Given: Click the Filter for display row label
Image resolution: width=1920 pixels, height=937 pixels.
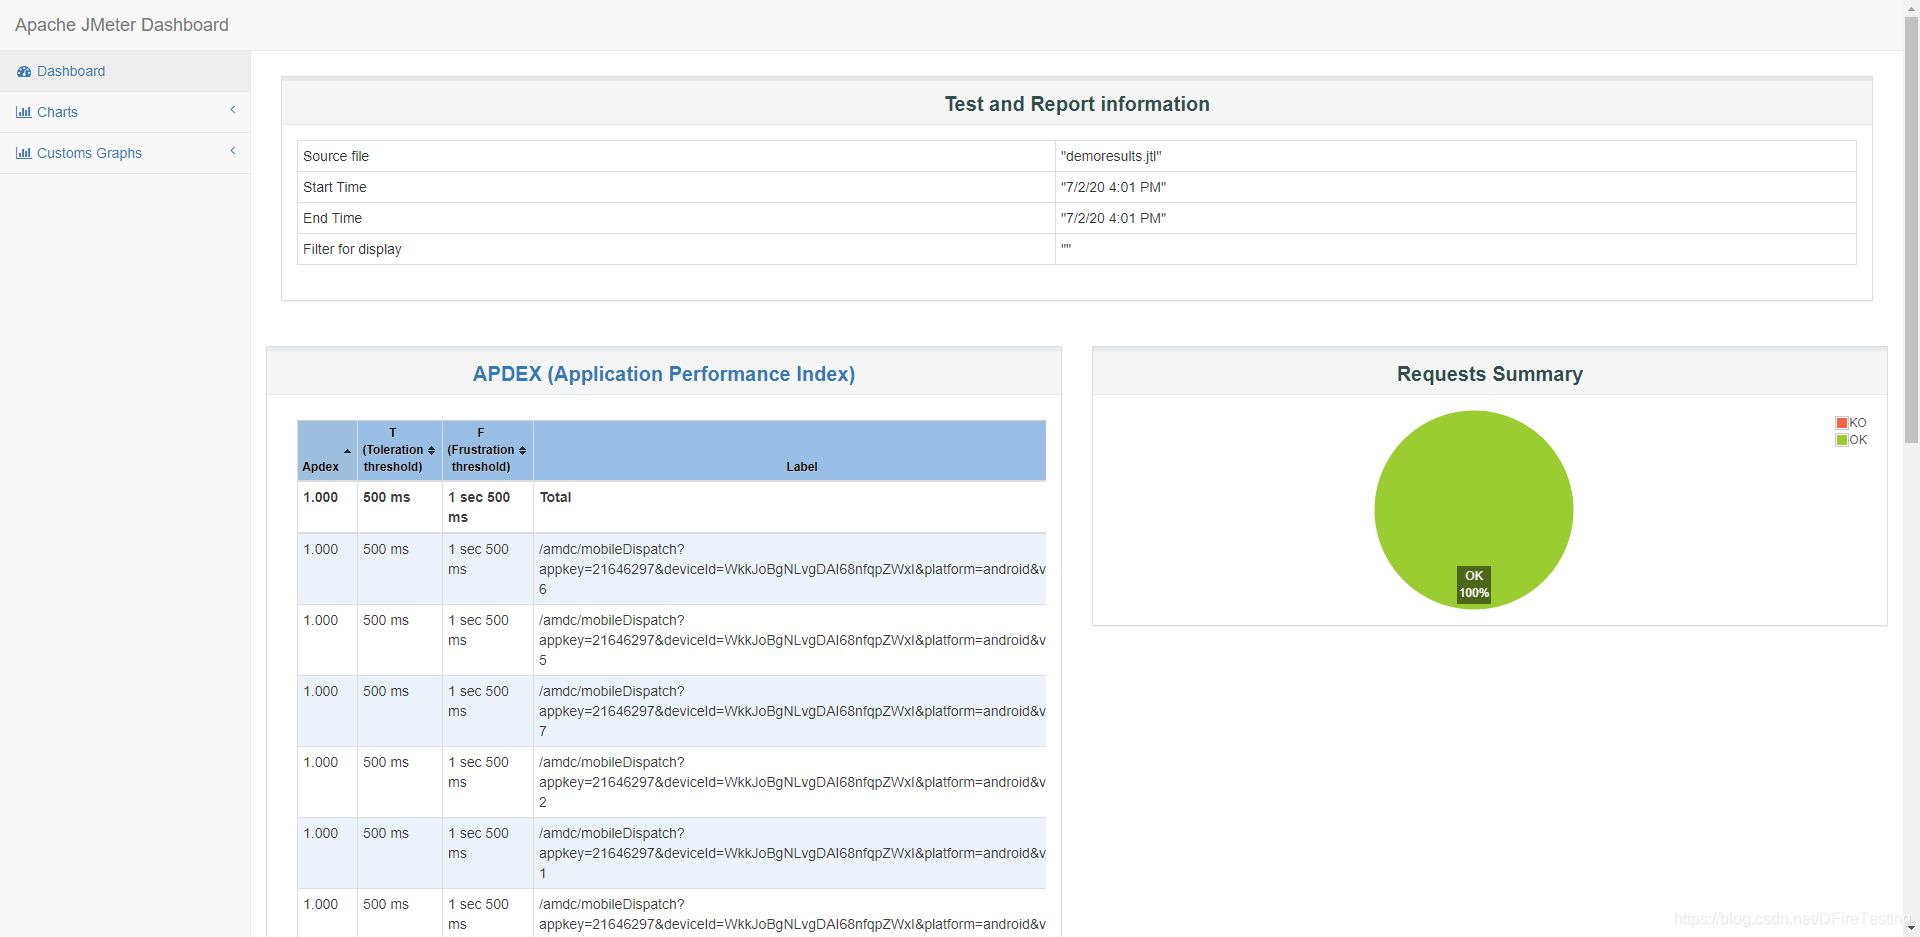Looking at the screenshot, I should pos(352,249).
